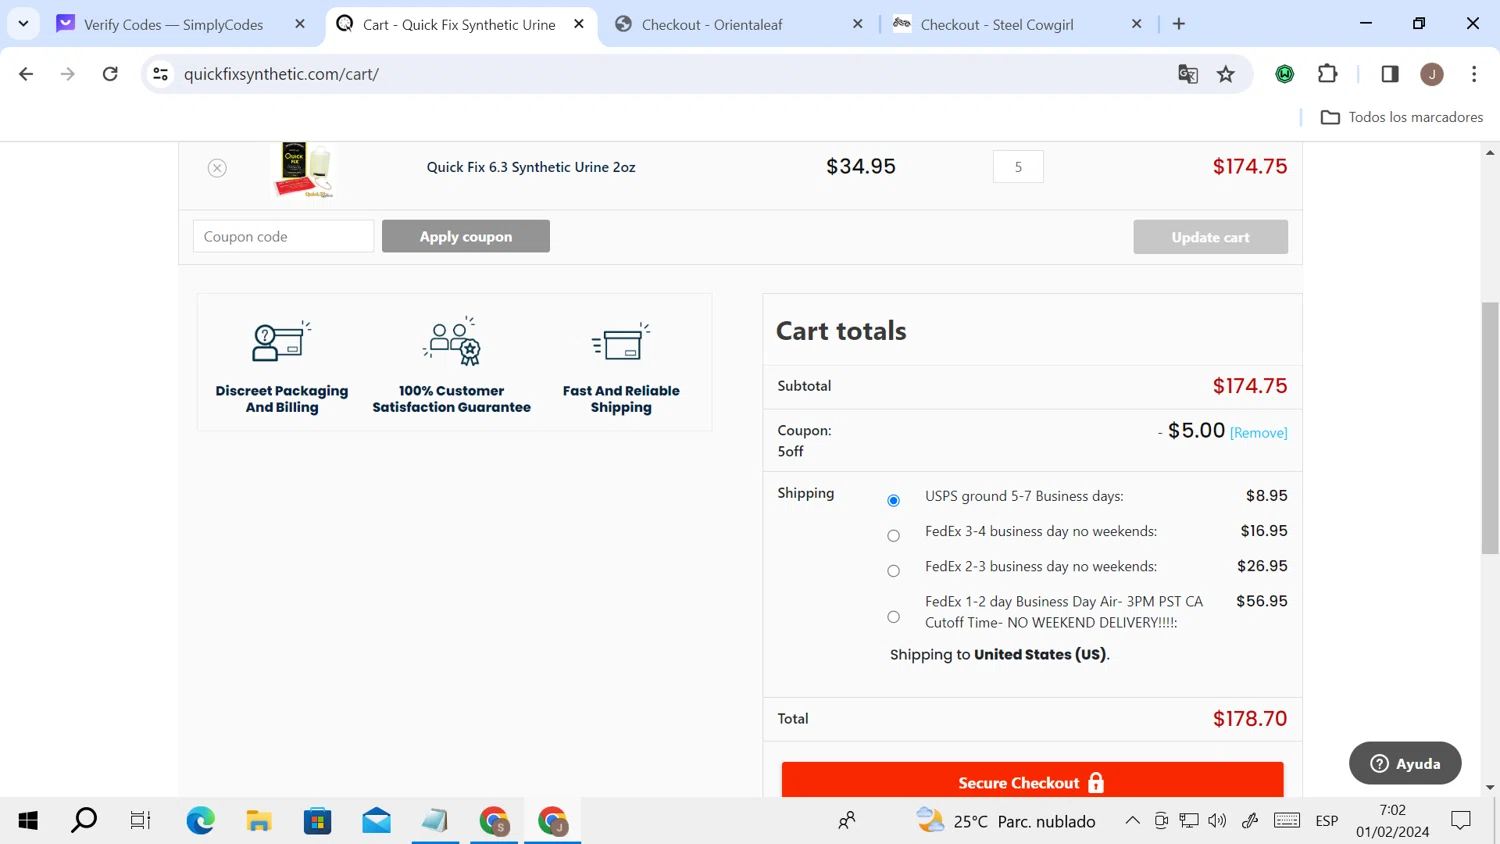Remove the 5off coupon
The height and width of the screenshot is (844, 1500).
click(1259, 433)
